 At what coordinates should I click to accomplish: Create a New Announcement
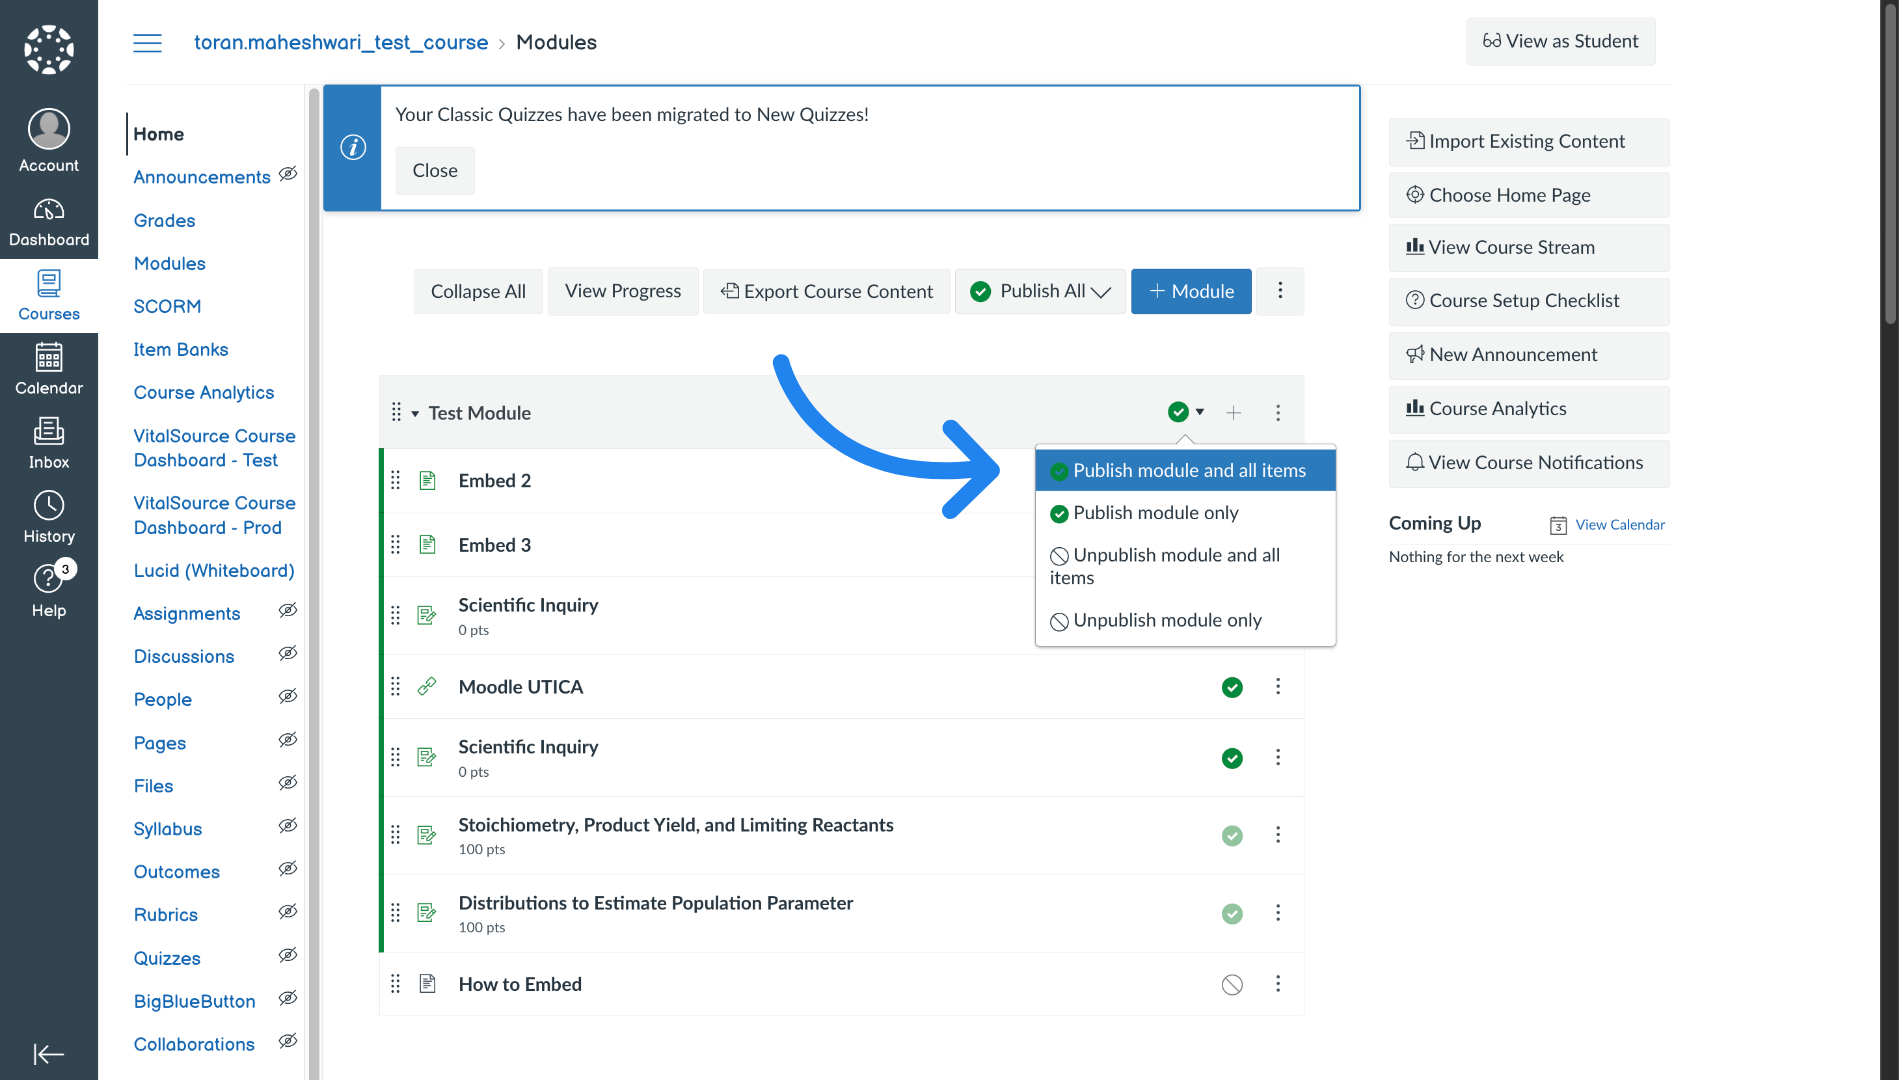(1528, 354)
